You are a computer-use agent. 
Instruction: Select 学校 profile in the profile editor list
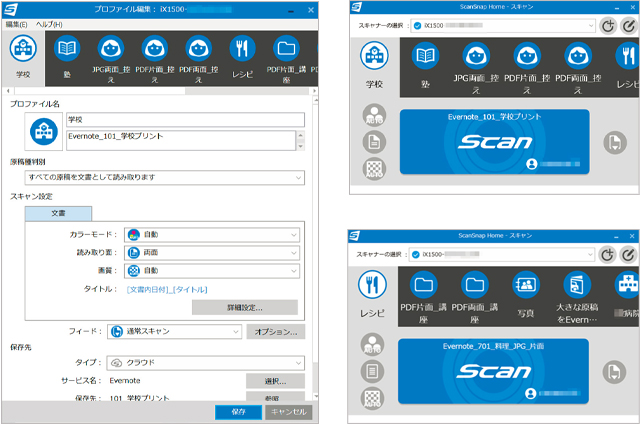click(x=23, y=57)
